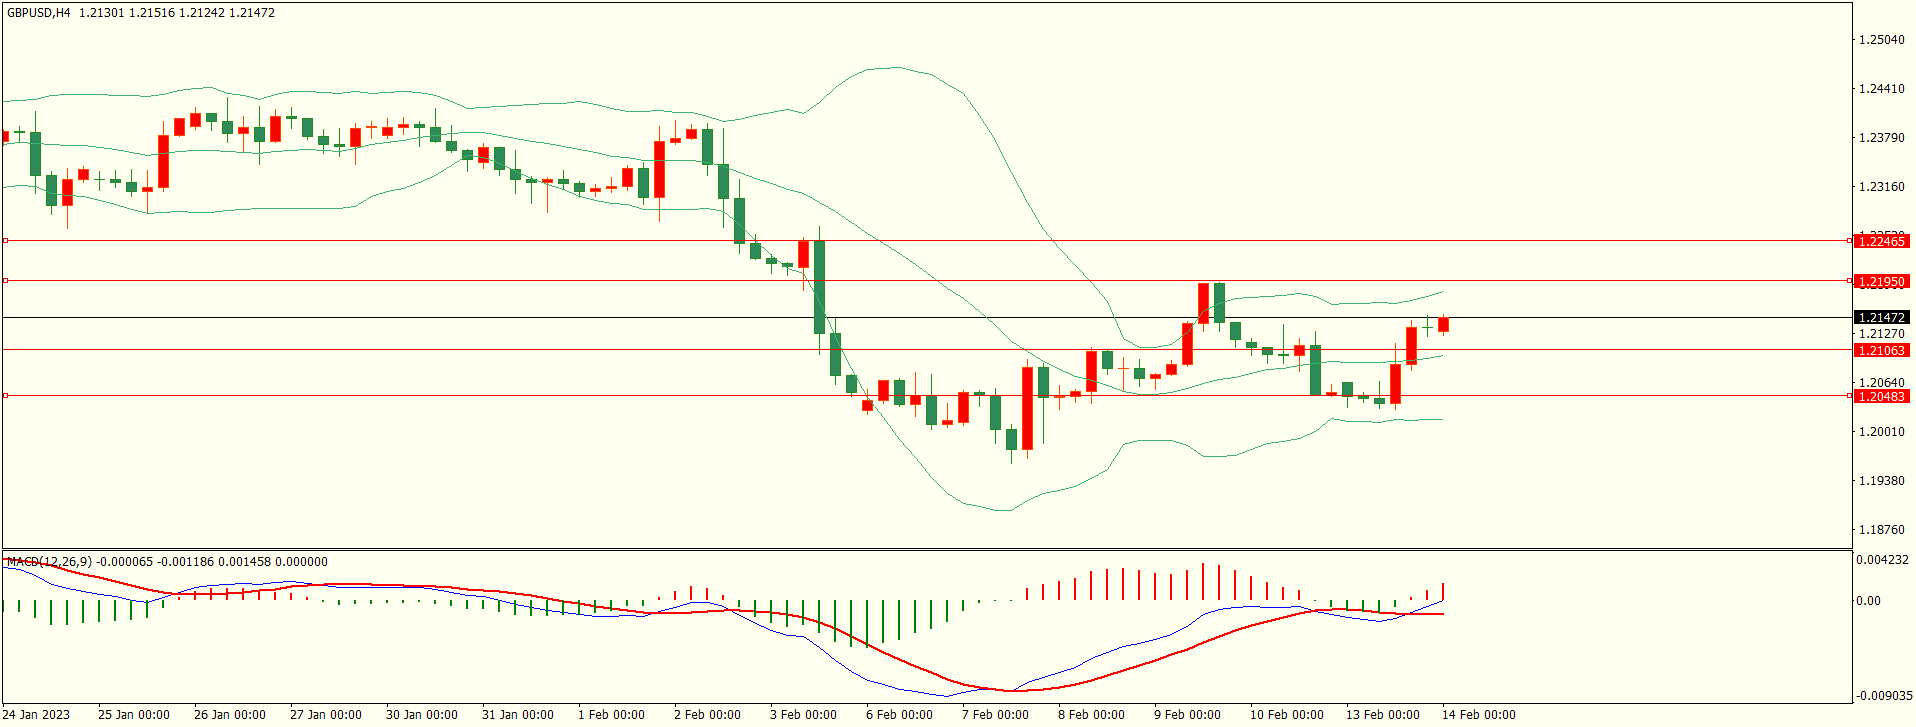Click the 3 Feb 00:00 time label

(x=803, y=714)
